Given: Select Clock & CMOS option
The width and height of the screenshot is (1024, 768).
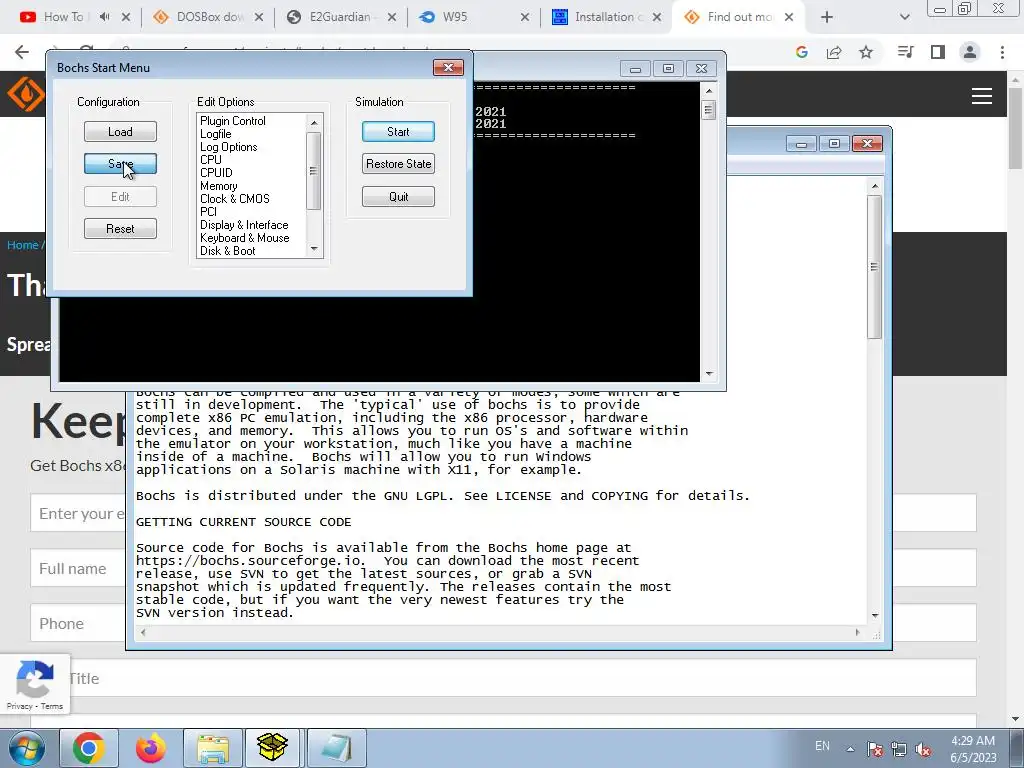Looking at the screenshot, I should [234, 199].
